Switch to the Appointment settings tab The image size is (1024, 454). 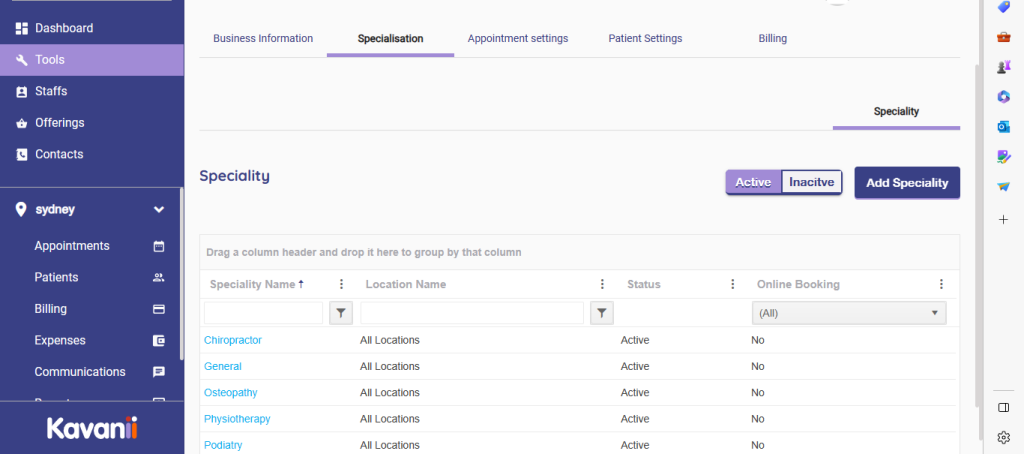tap(517, 38)
